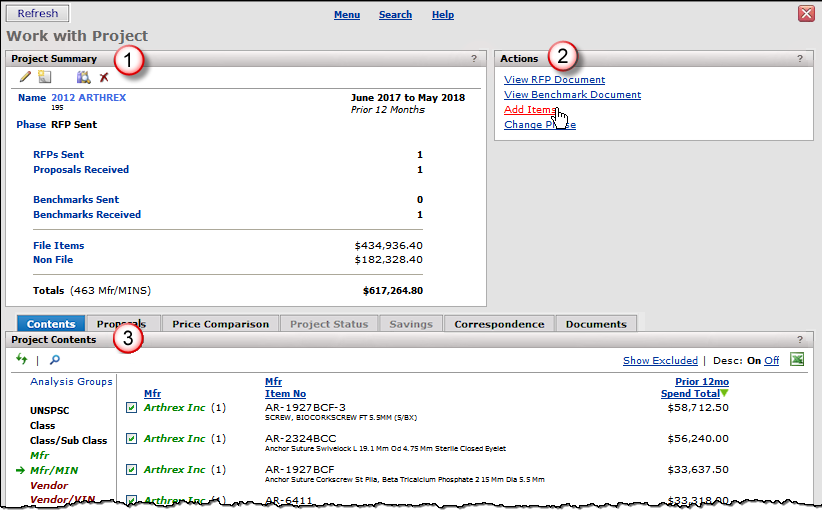Image resolution: width=822 pixels, height=513 pixels.
Task: Select the UNSPSC analysis group
Action: pos(50,410)
